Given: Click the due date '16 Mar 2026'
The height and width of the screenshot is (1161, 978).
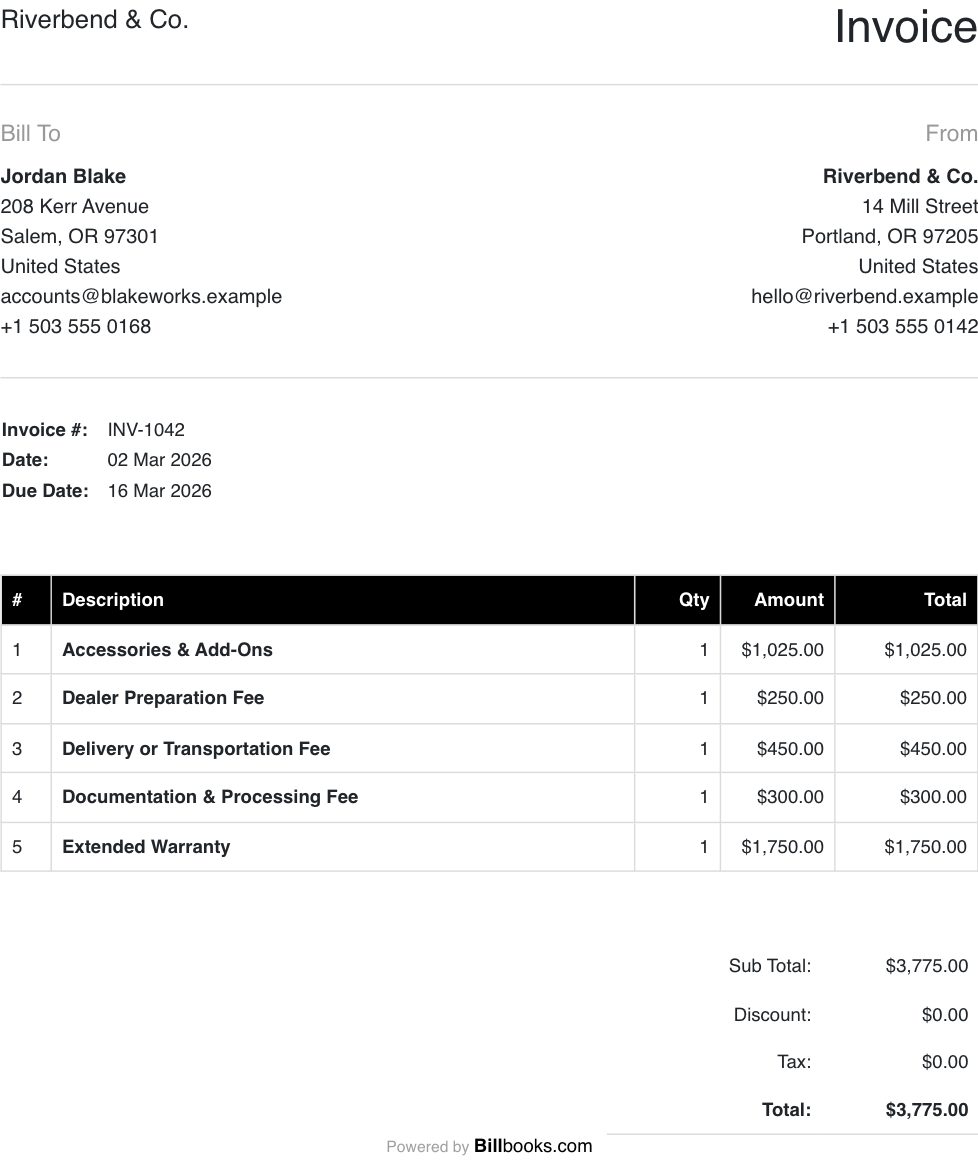Looking at the screenshot, I should pos(159,491).
